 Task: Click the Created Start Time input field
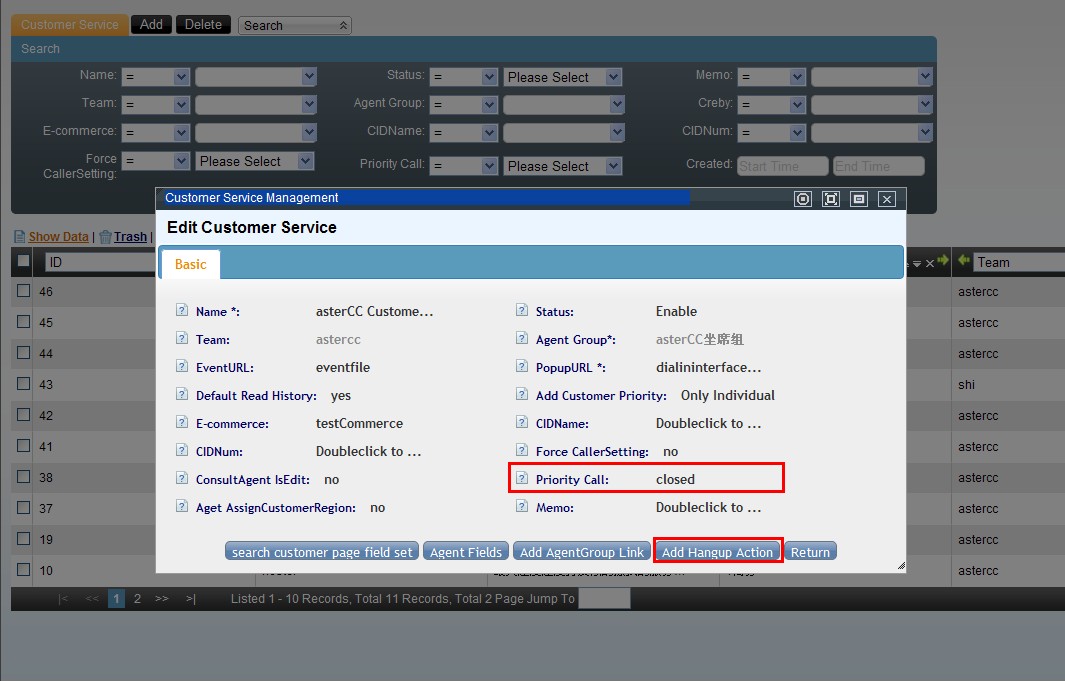point(782,166)
